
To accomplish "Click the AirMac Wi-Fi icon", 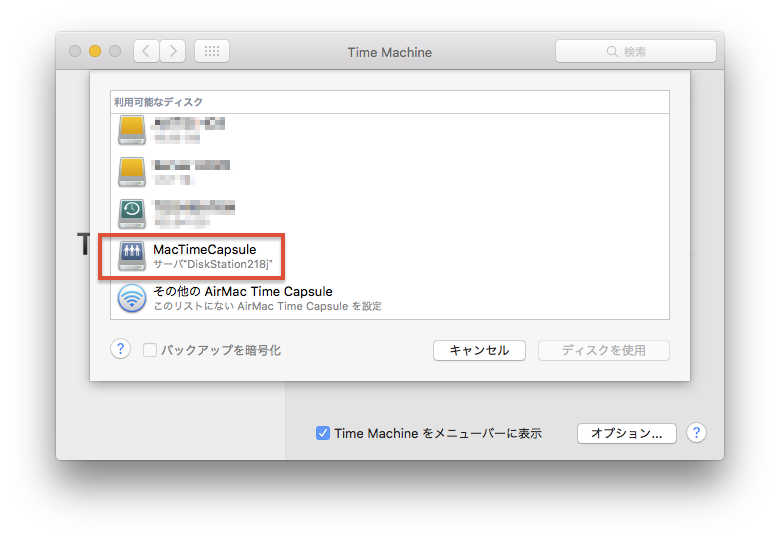I will (x=132, y=298).
